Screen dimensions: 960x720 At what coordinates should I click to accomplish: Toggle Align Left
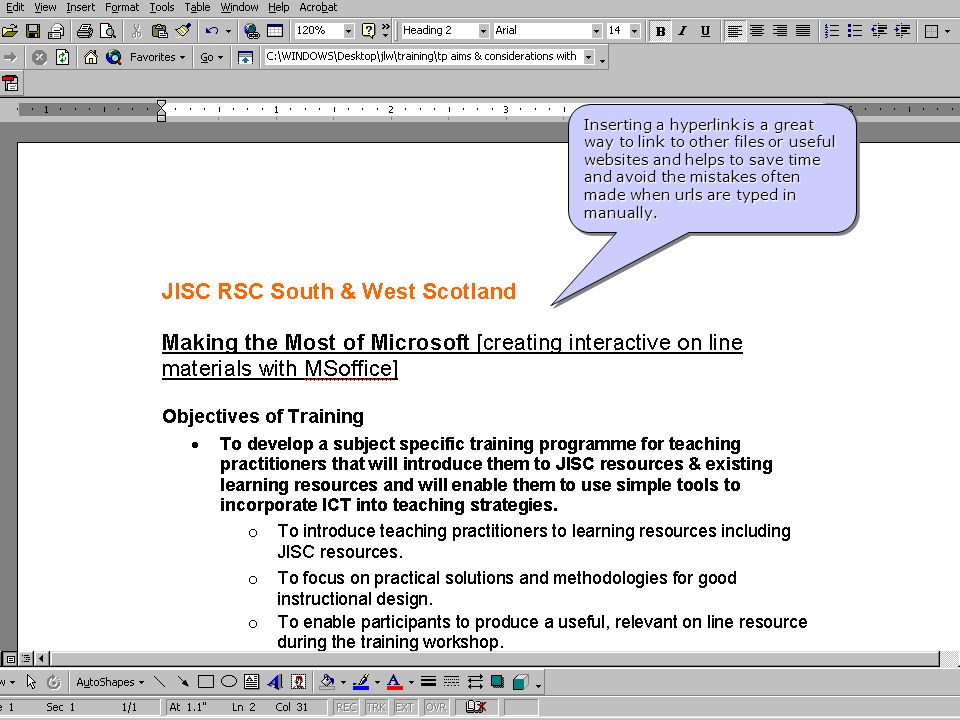734,31
